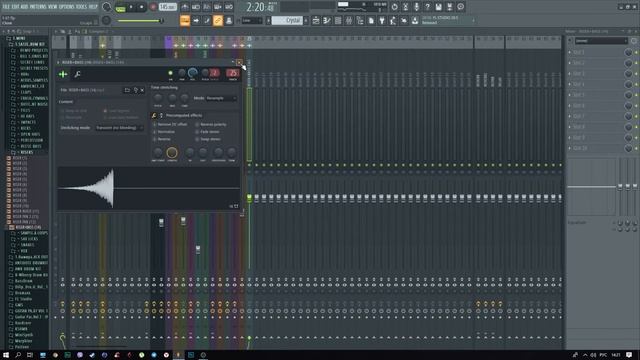
Task: Click the taskbar search icon
Action: [18, 355]
